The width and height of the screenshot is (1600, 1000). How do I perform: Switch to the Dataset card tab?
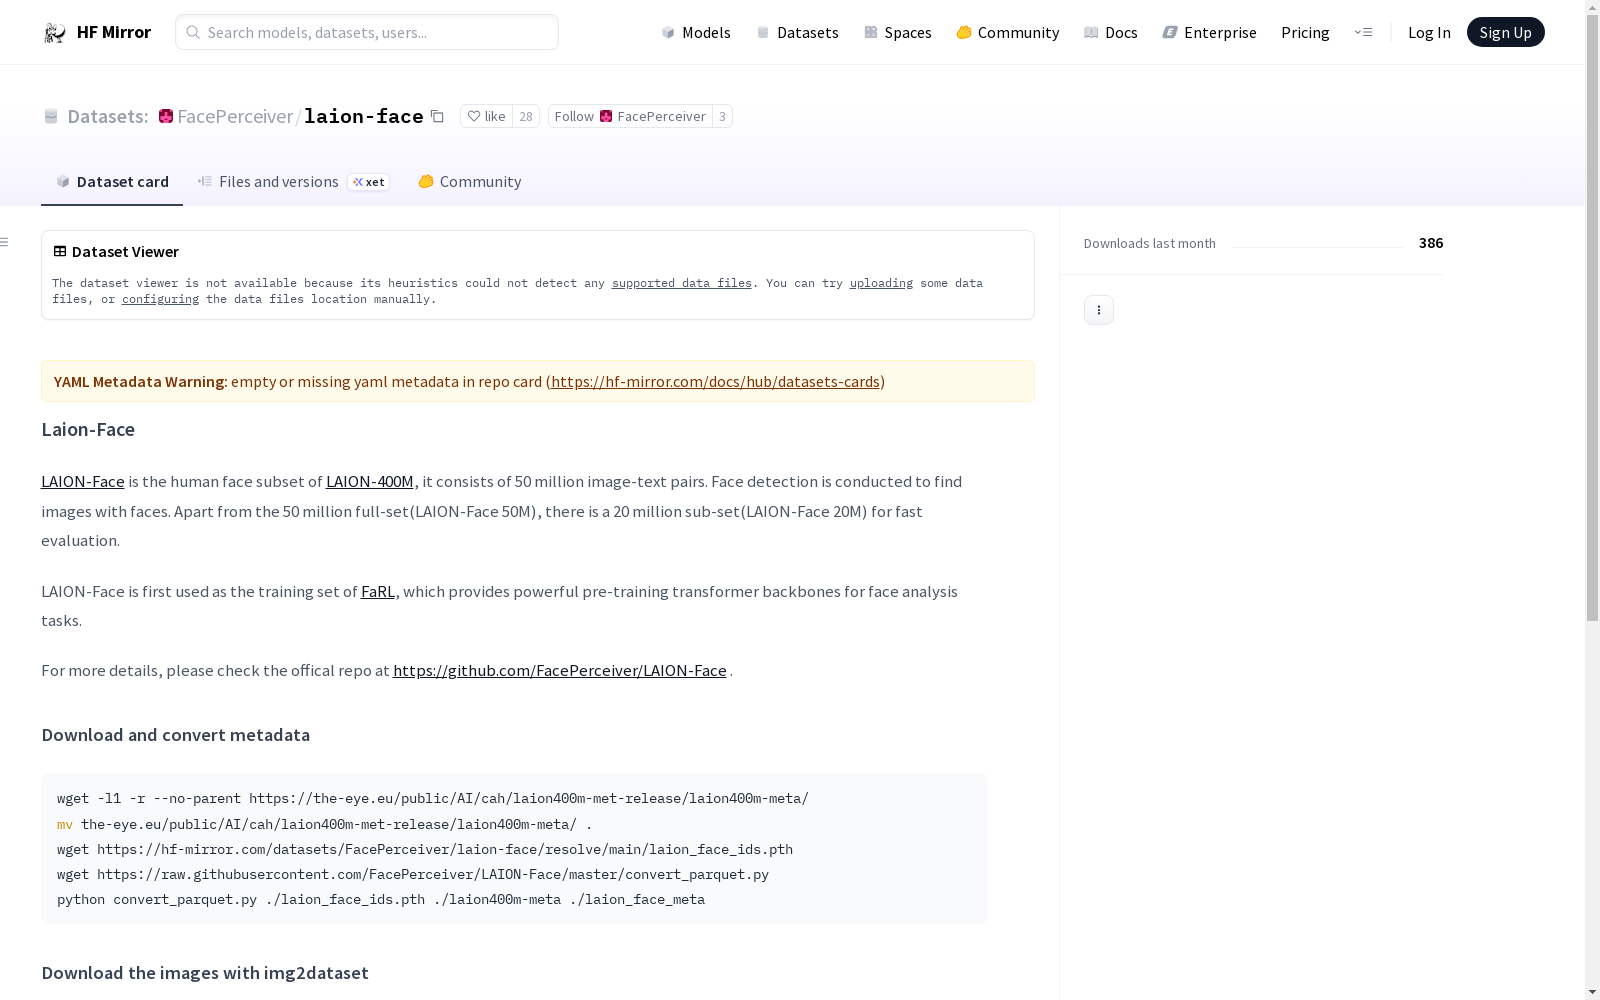[112, 181]
